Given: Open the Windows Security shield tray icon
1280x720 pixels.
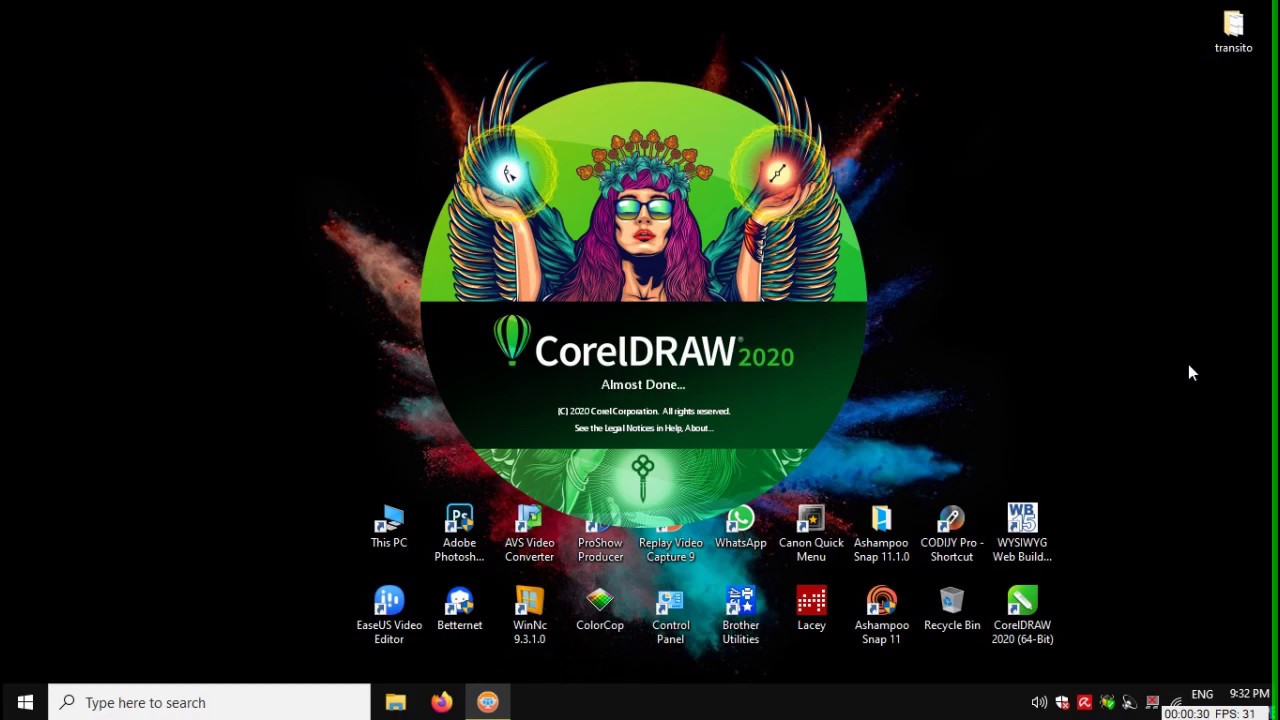Looking at the screenshot, I should coord(1062,702).
